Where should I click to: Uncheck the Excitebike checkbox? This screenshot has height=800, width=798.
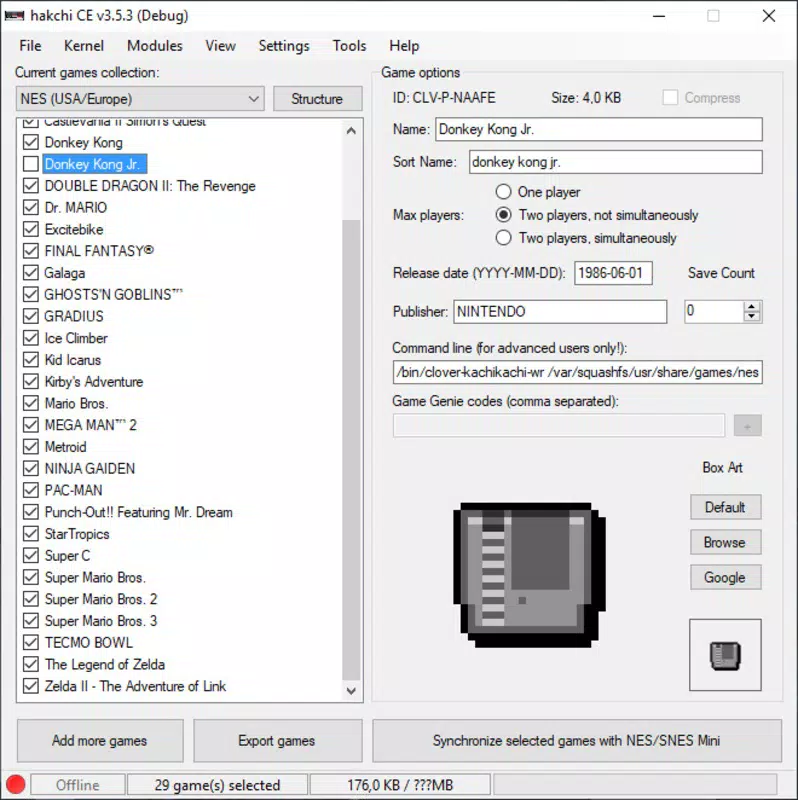click(31, 229)
